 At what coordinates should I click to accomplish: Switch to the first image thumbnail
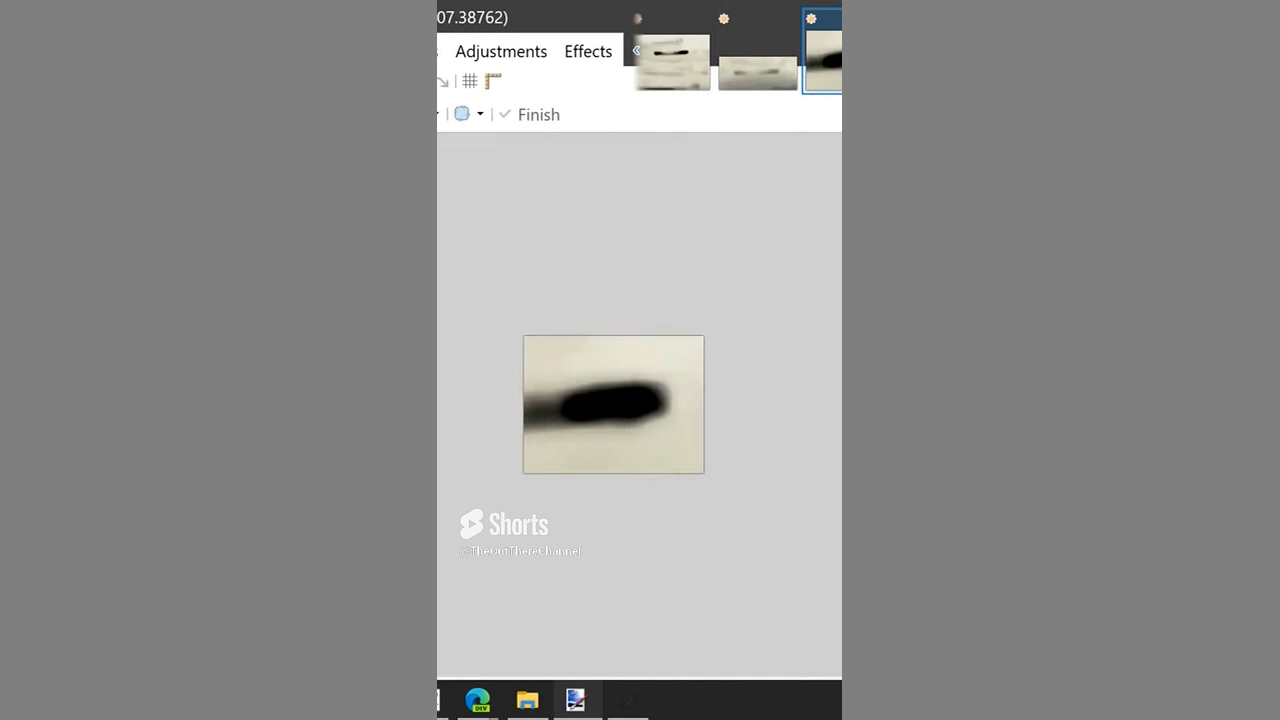pos(672,62)
